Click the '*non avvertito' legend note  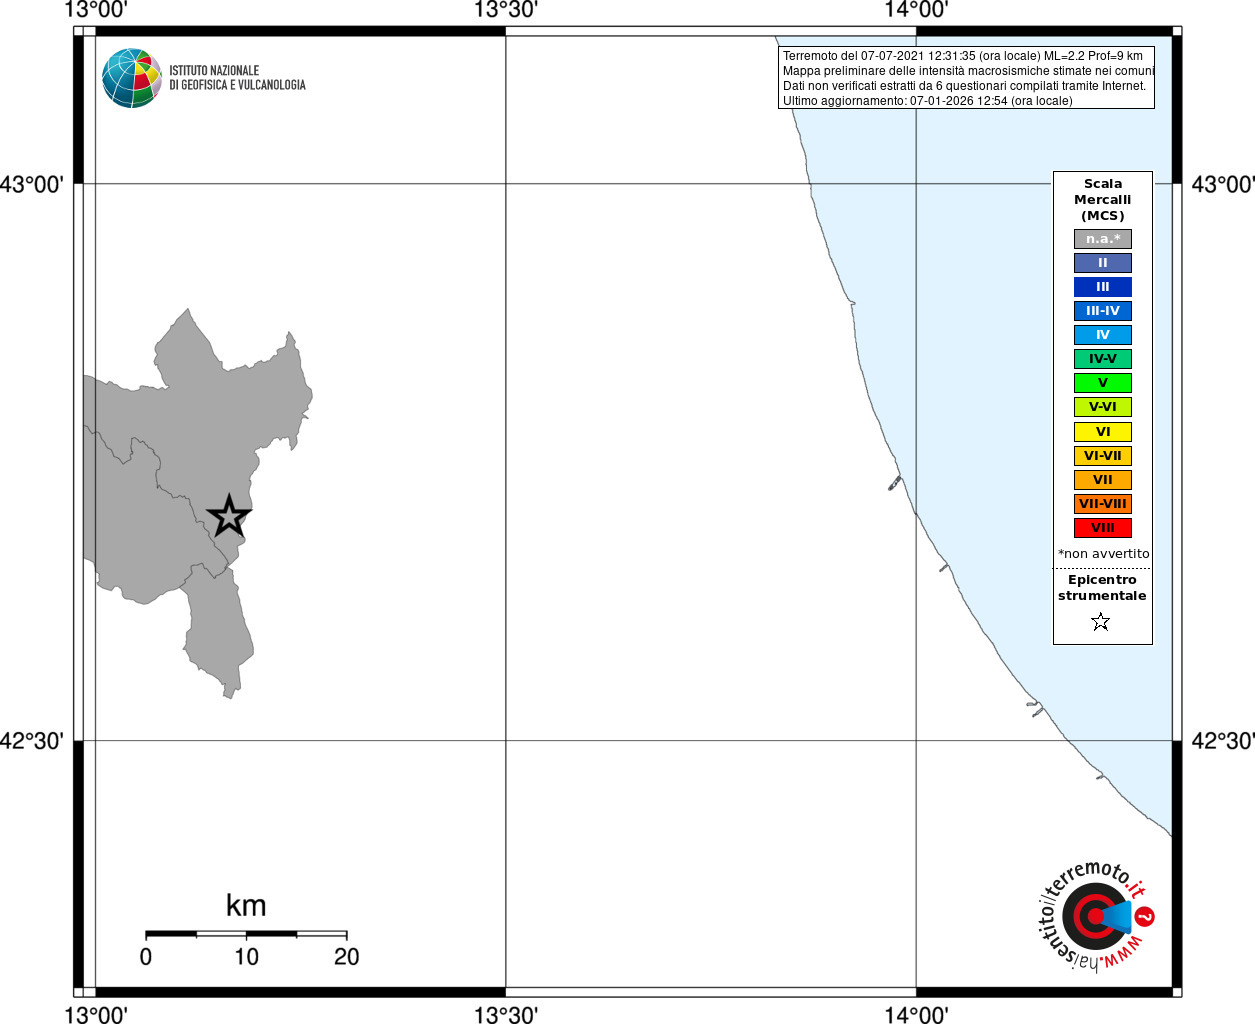[1103, 554]
